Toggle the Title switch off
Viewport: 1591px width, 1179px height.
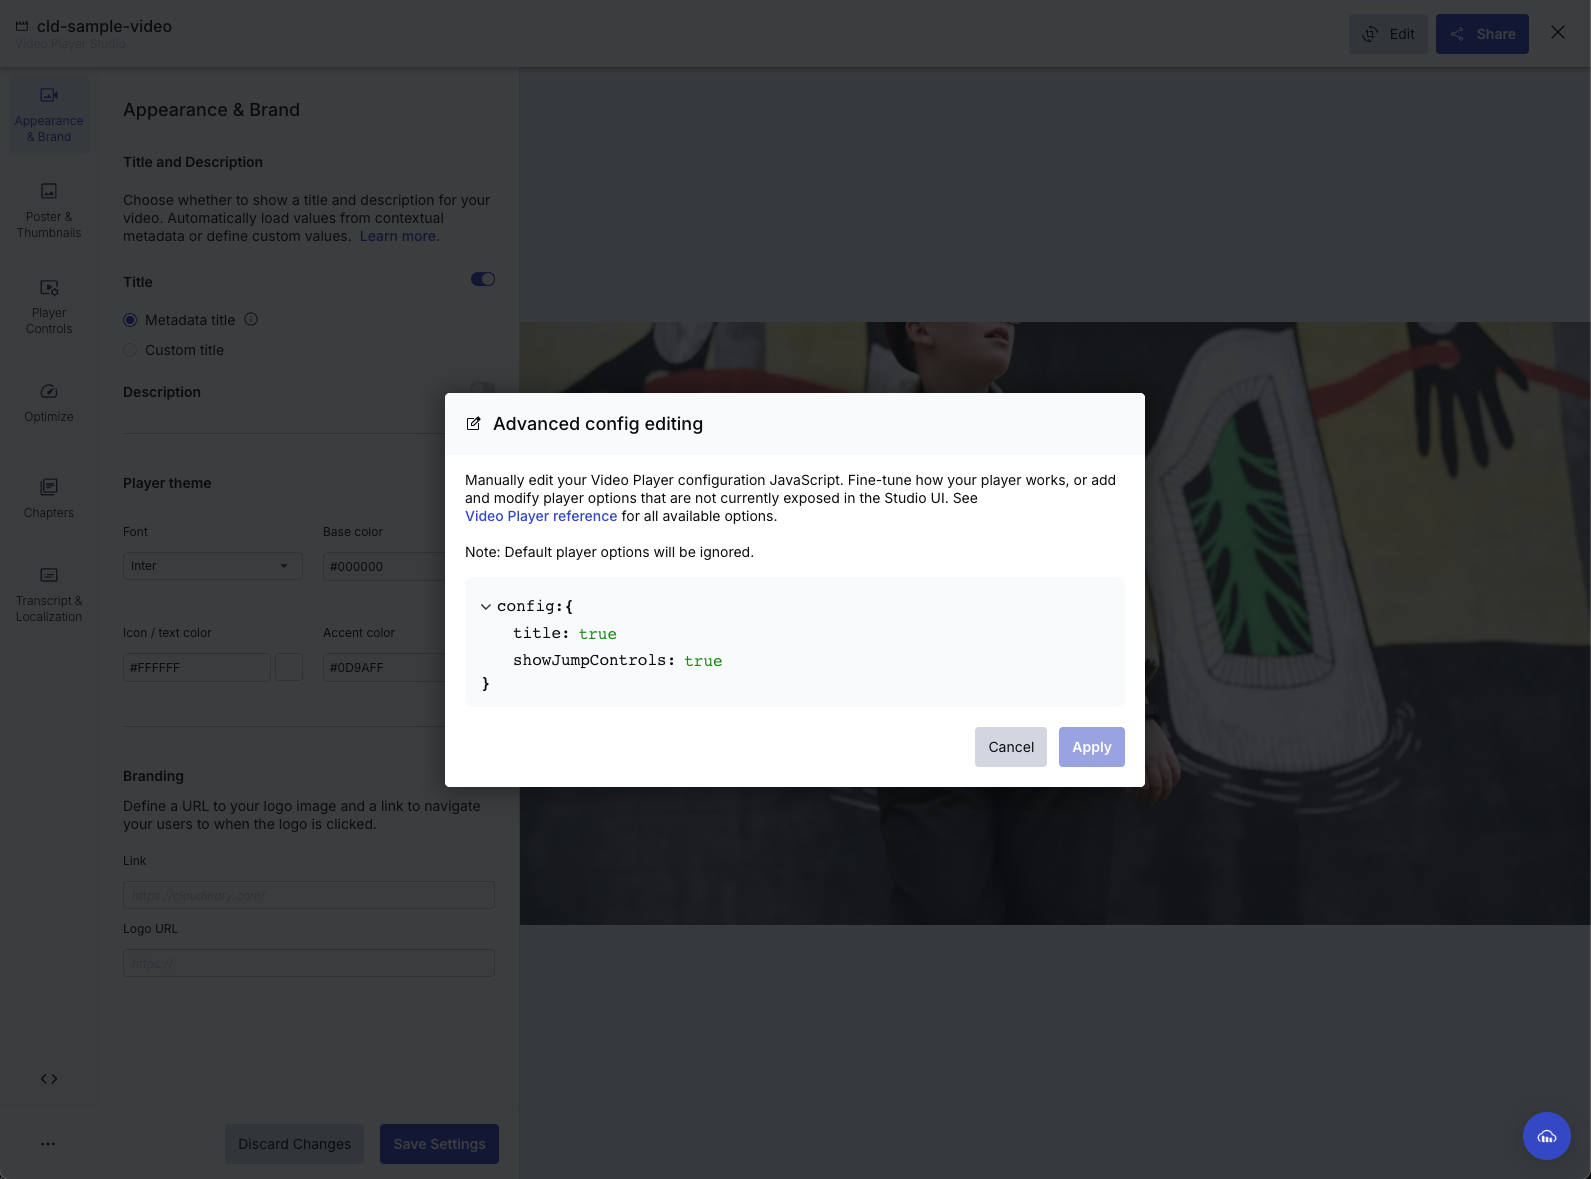483,279
